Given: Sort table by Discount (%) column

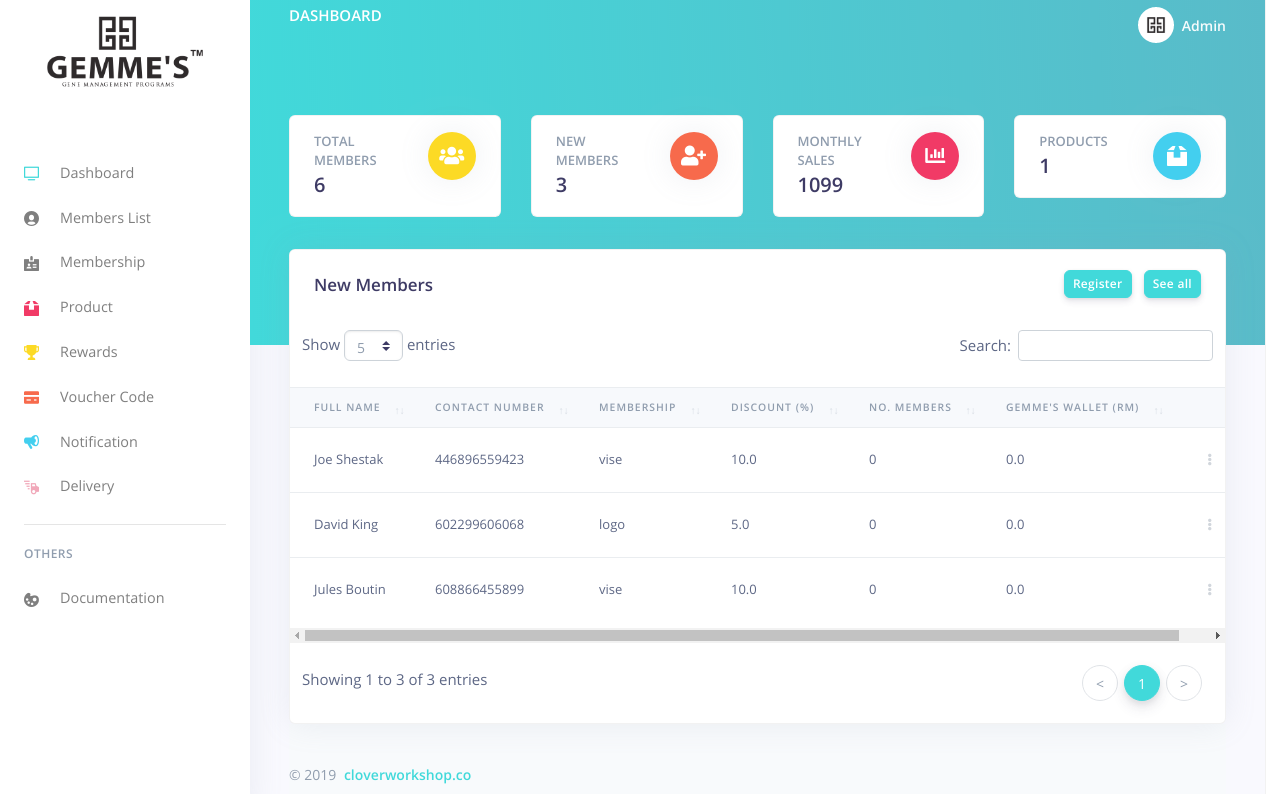Looking at the screenshot, I should pos(772,408).
